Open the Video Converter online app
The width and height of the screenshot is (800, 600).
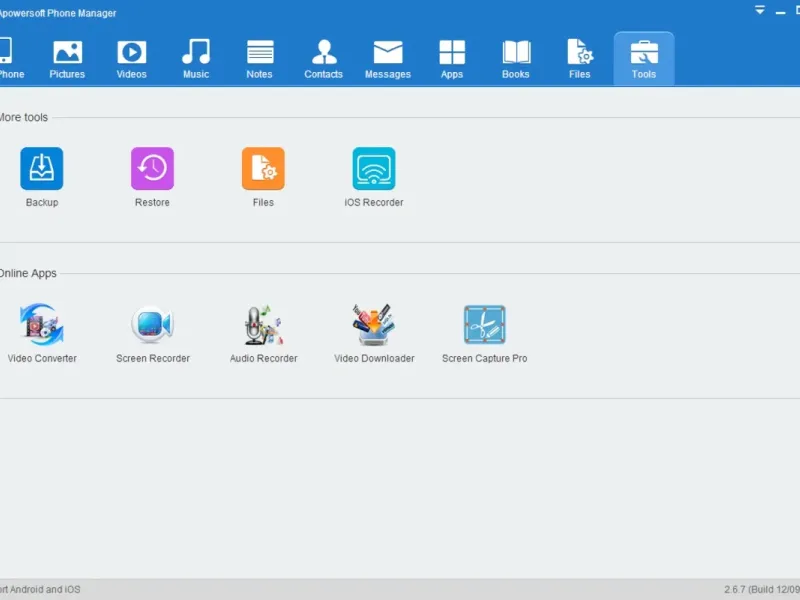(x=42, y=333)
